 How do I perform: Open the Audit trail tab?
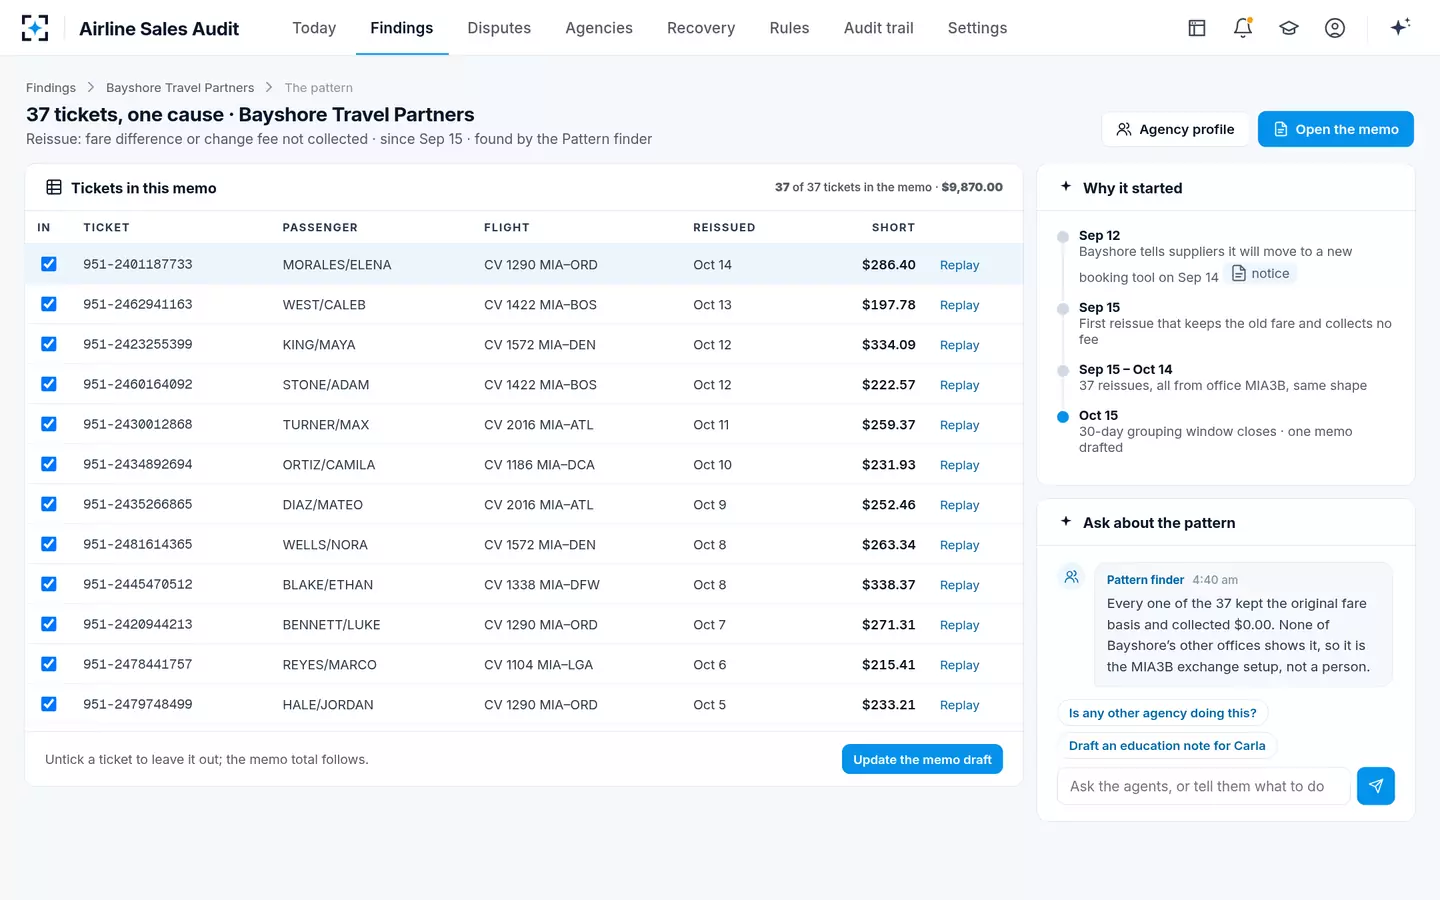pyautogui.click(x=879, y=28)
